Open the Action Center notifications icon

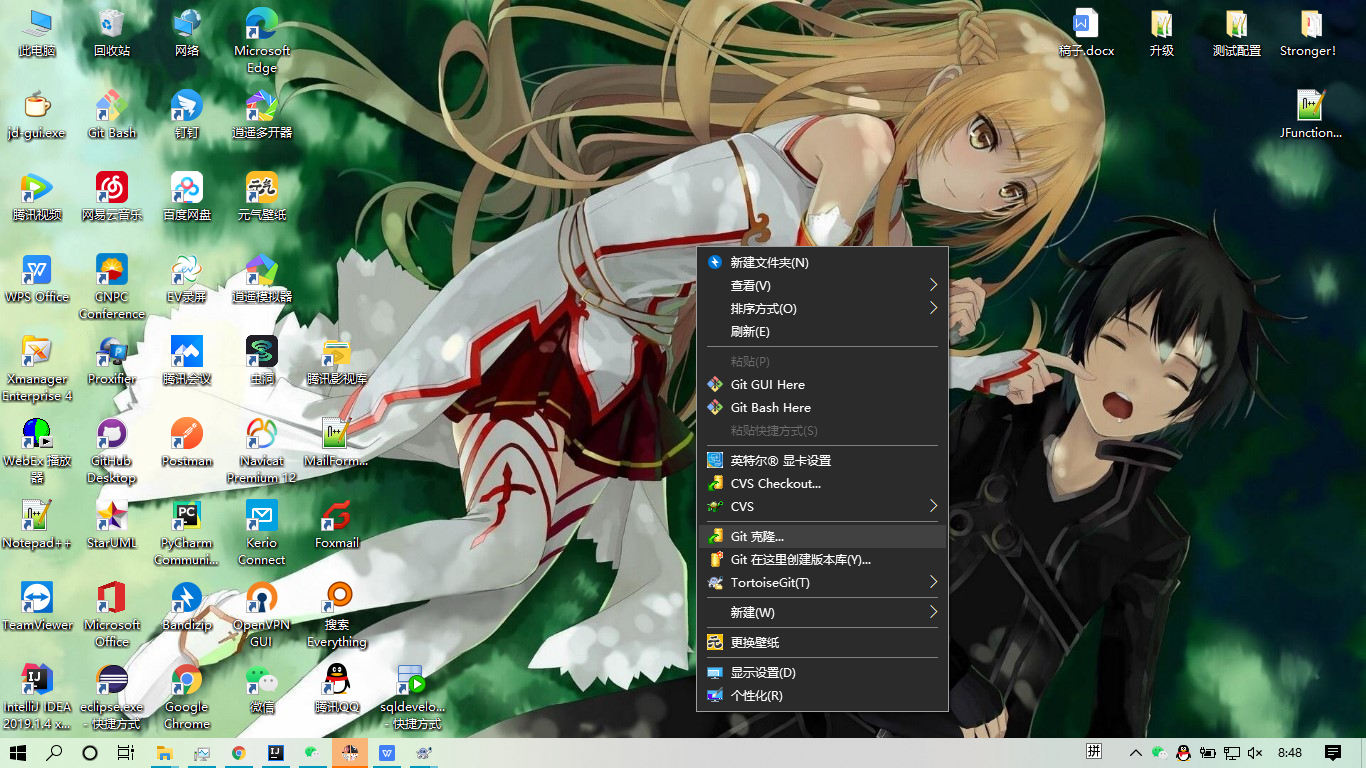pos(1332,753)
